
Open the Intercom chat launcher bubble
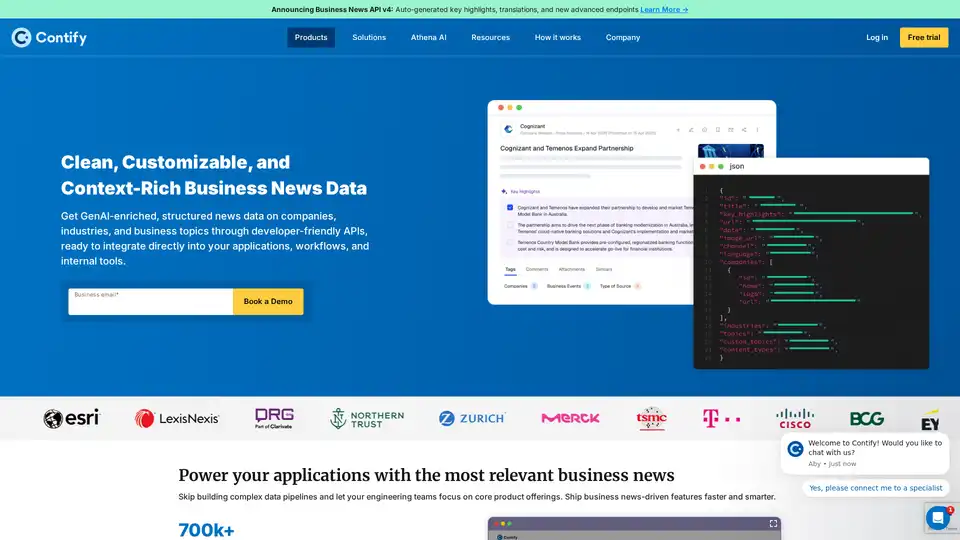(x=937, y=517)
